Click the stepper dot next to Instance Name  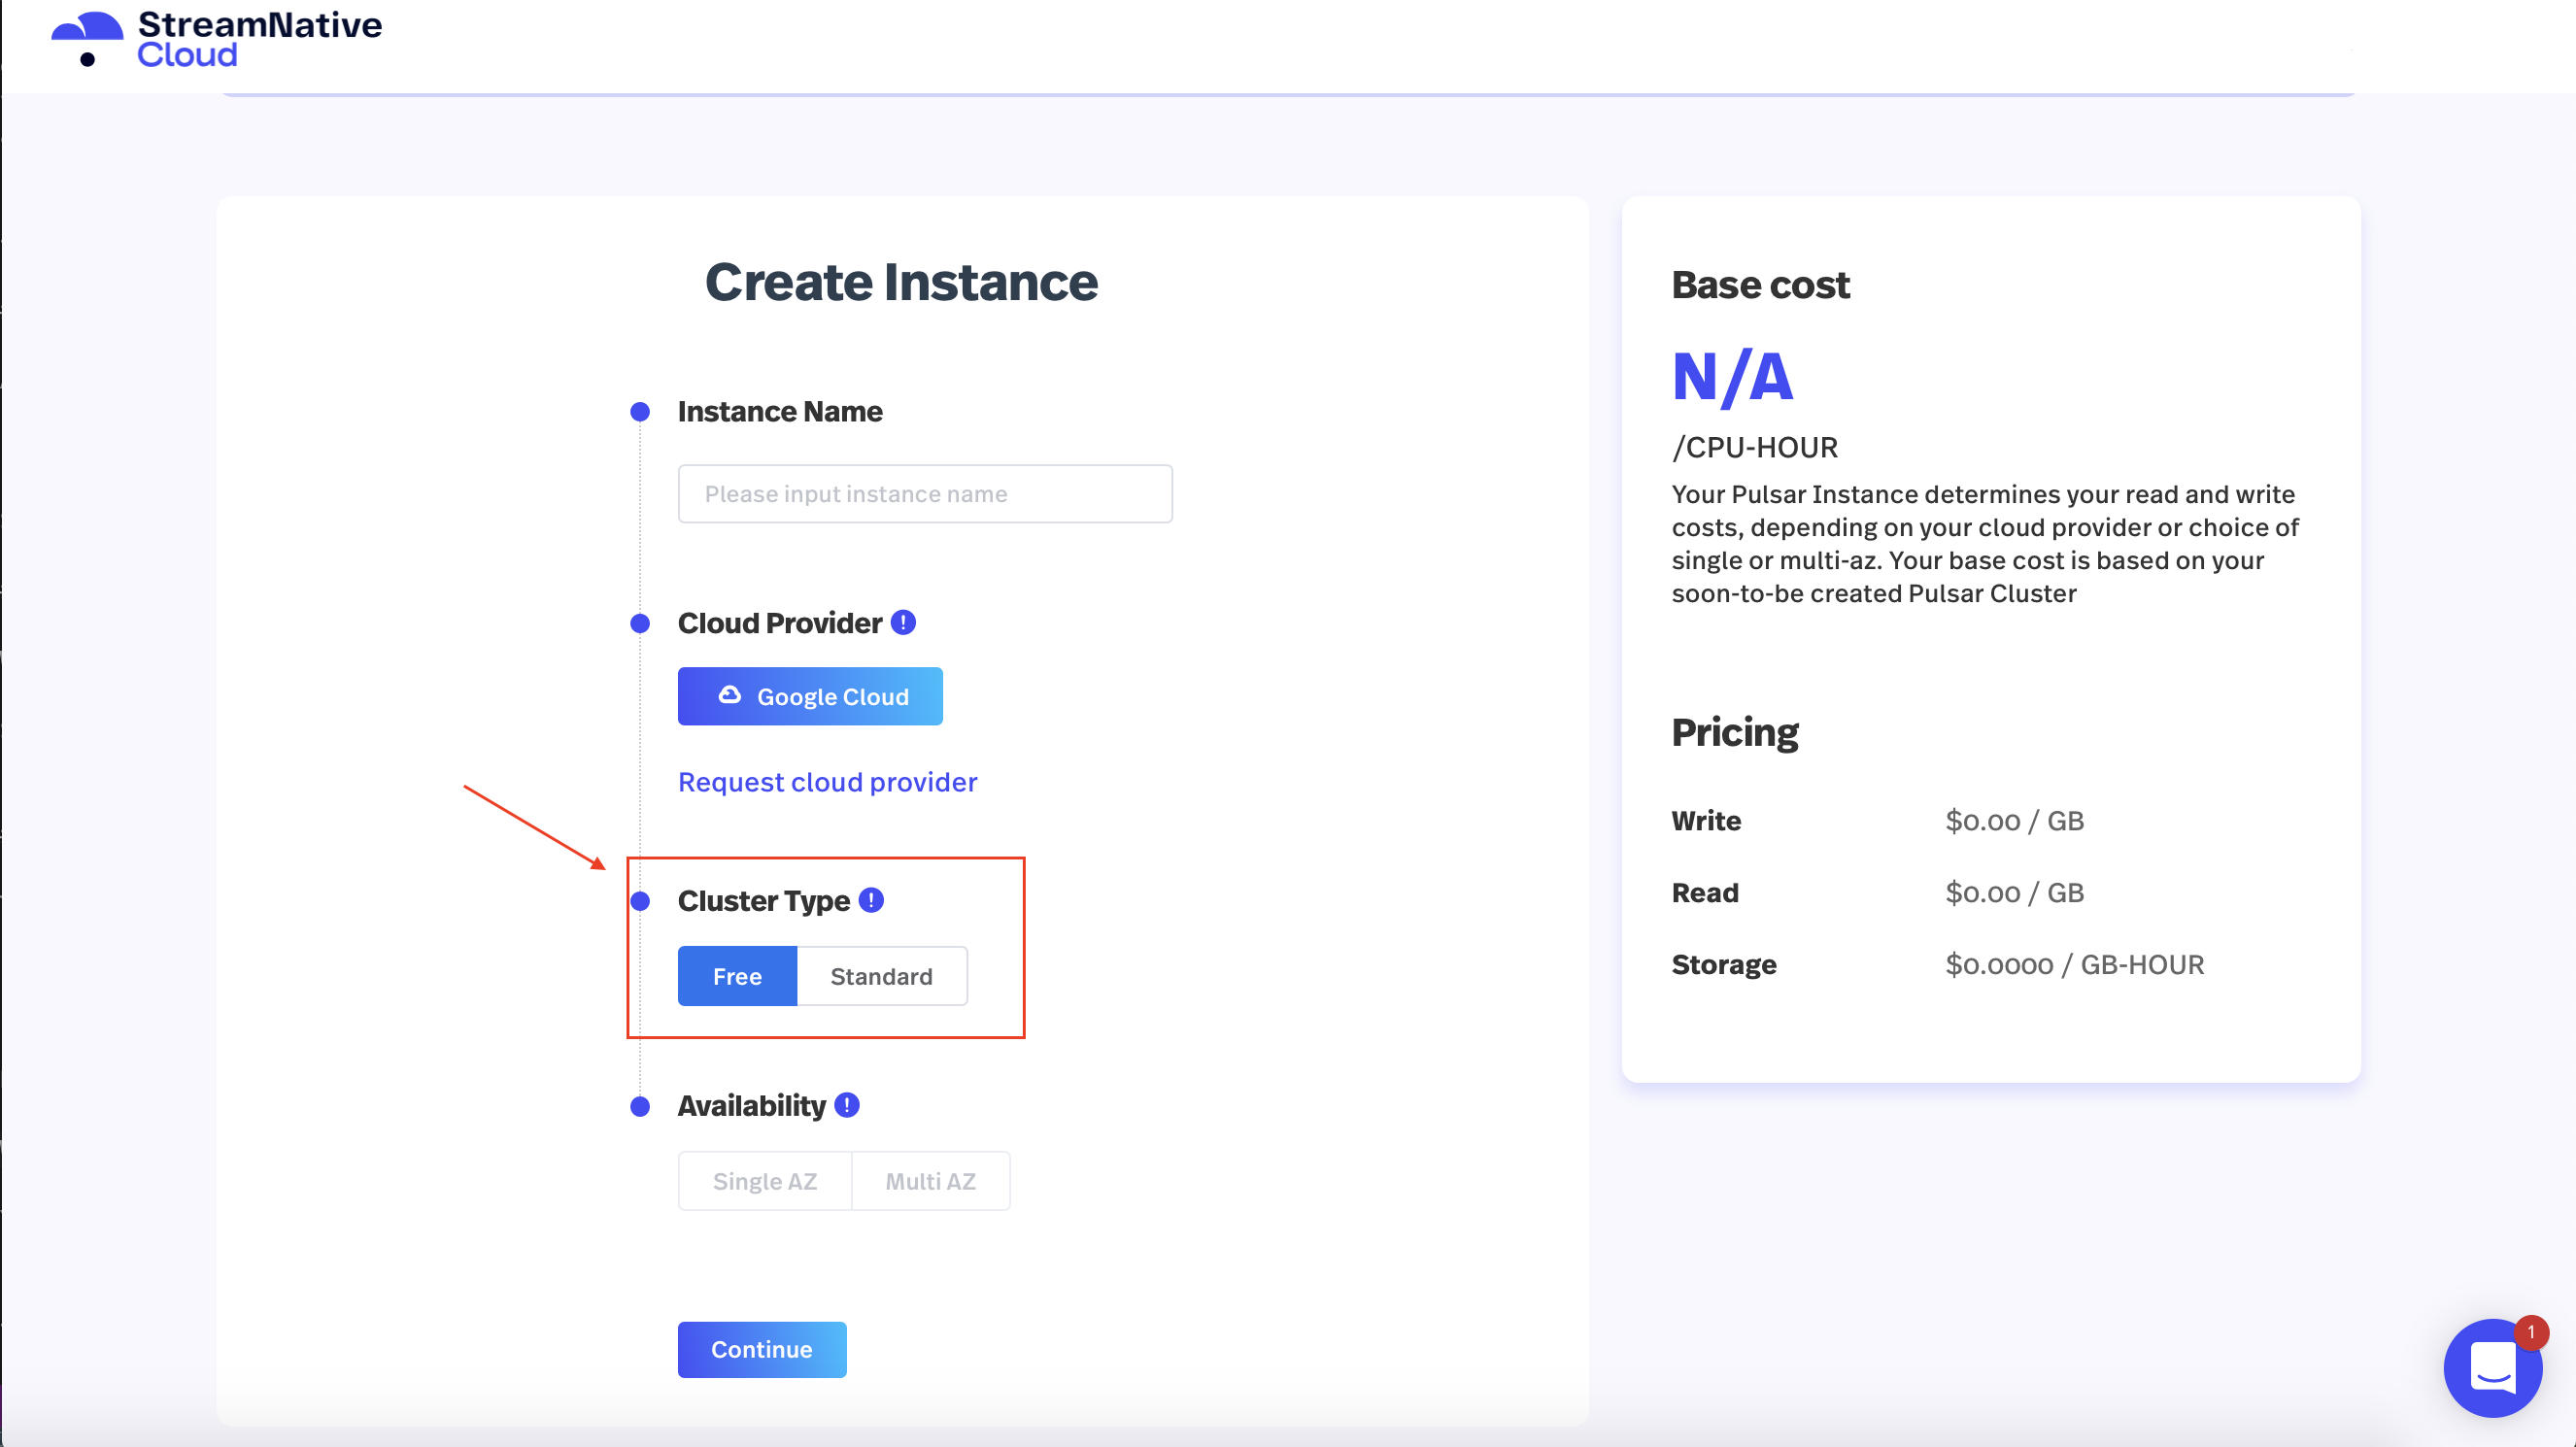pyautogui.click(x=638, y=411)
